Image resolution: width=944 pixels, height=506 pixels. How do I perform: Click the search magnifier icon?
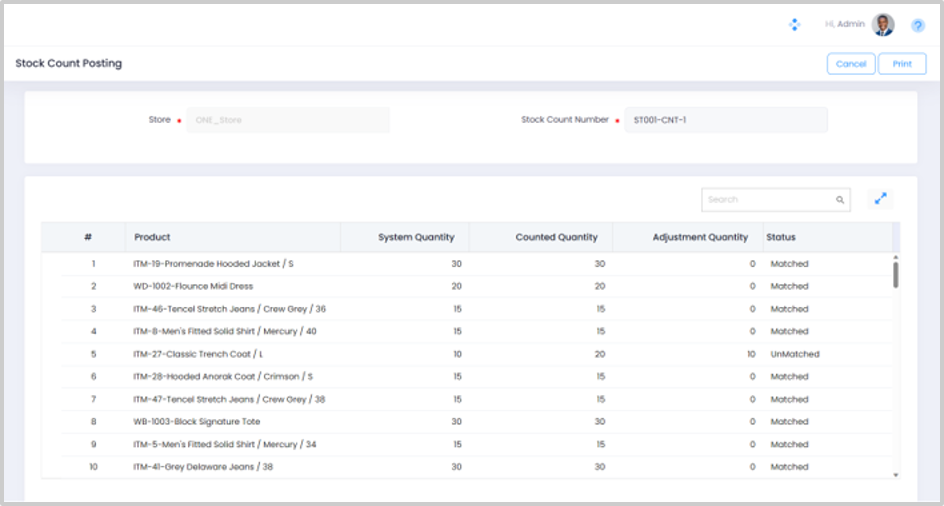point(840,200)
